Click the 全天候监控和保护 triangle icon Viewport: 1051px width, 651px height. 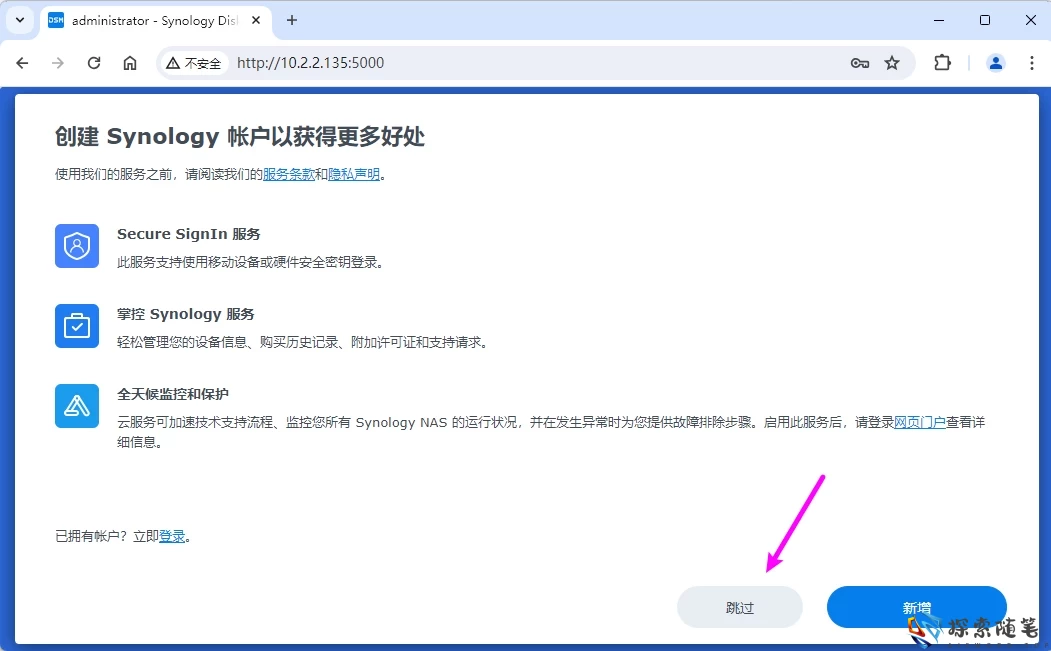pos(76,405)
